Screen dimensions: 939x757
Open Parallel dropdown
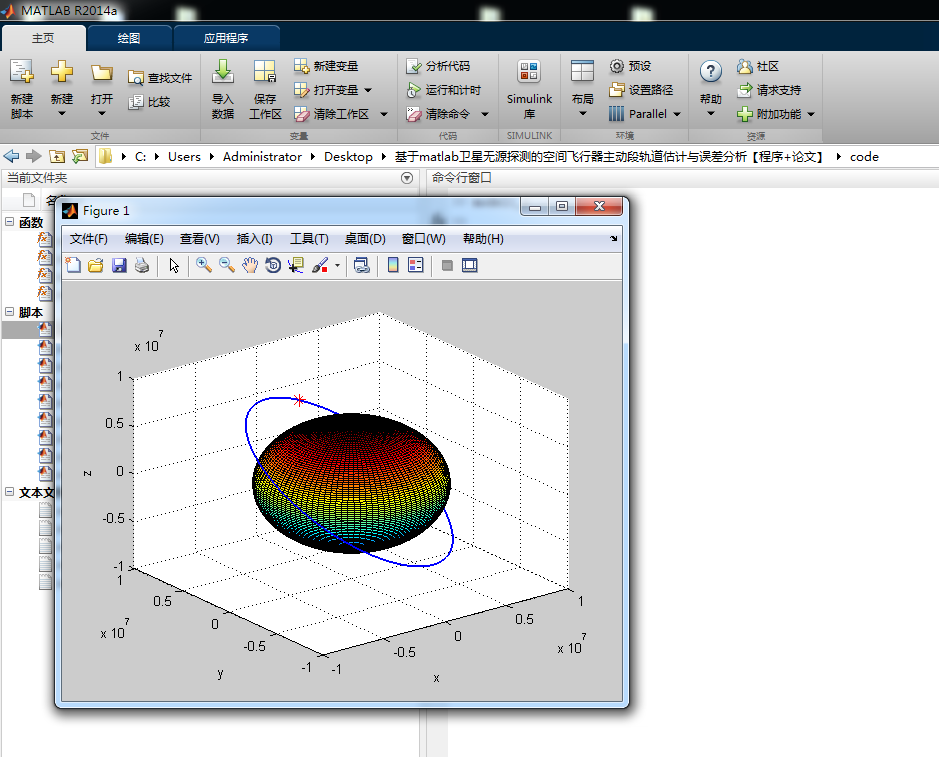[677, 114]
